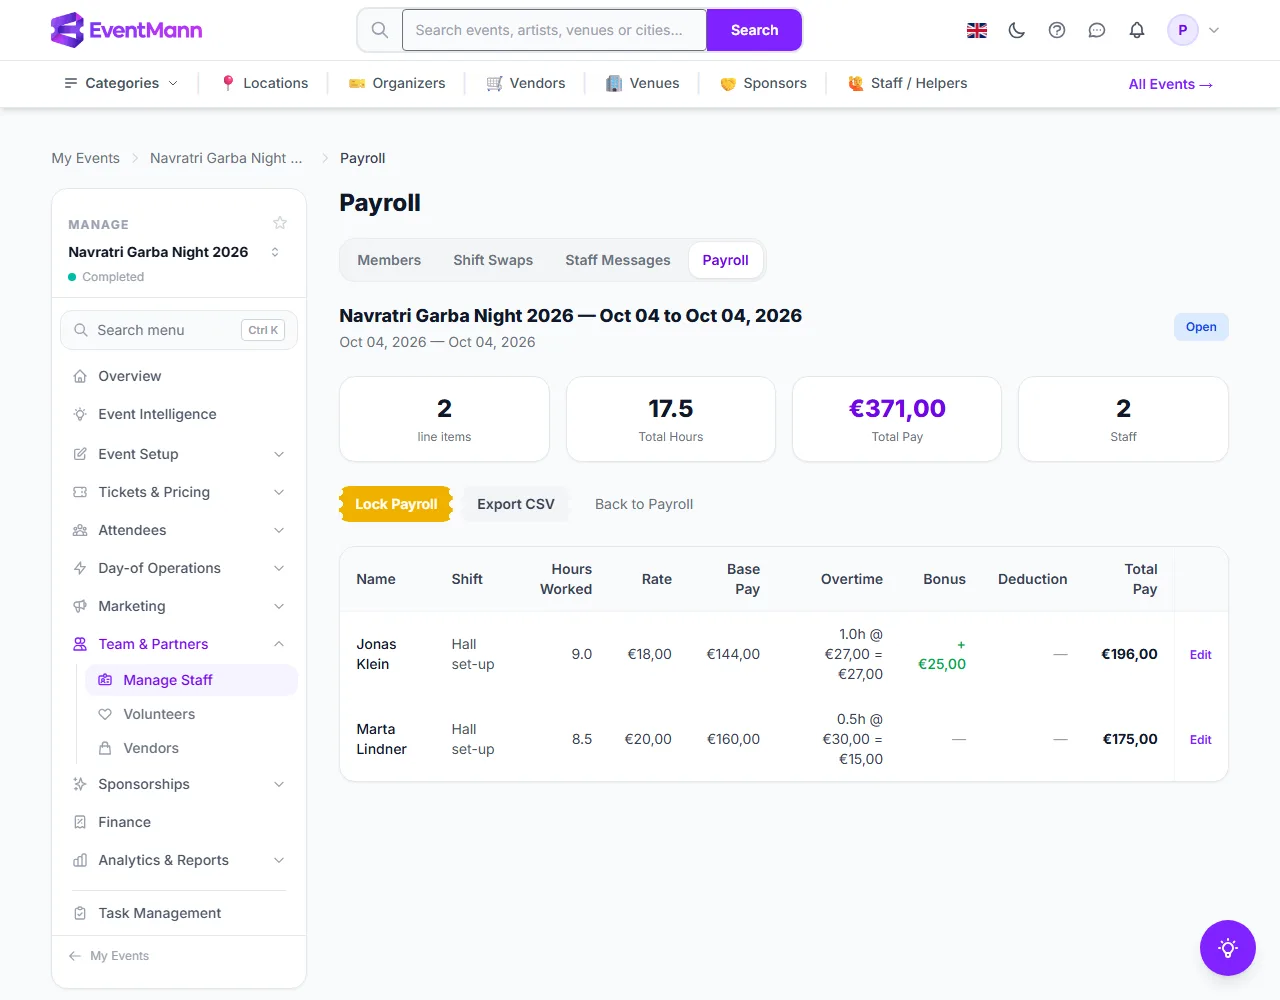Focus the events search input field
Image resolution: width=1280 pixels, height=1000 pixels.
click(x=554, y=30)
